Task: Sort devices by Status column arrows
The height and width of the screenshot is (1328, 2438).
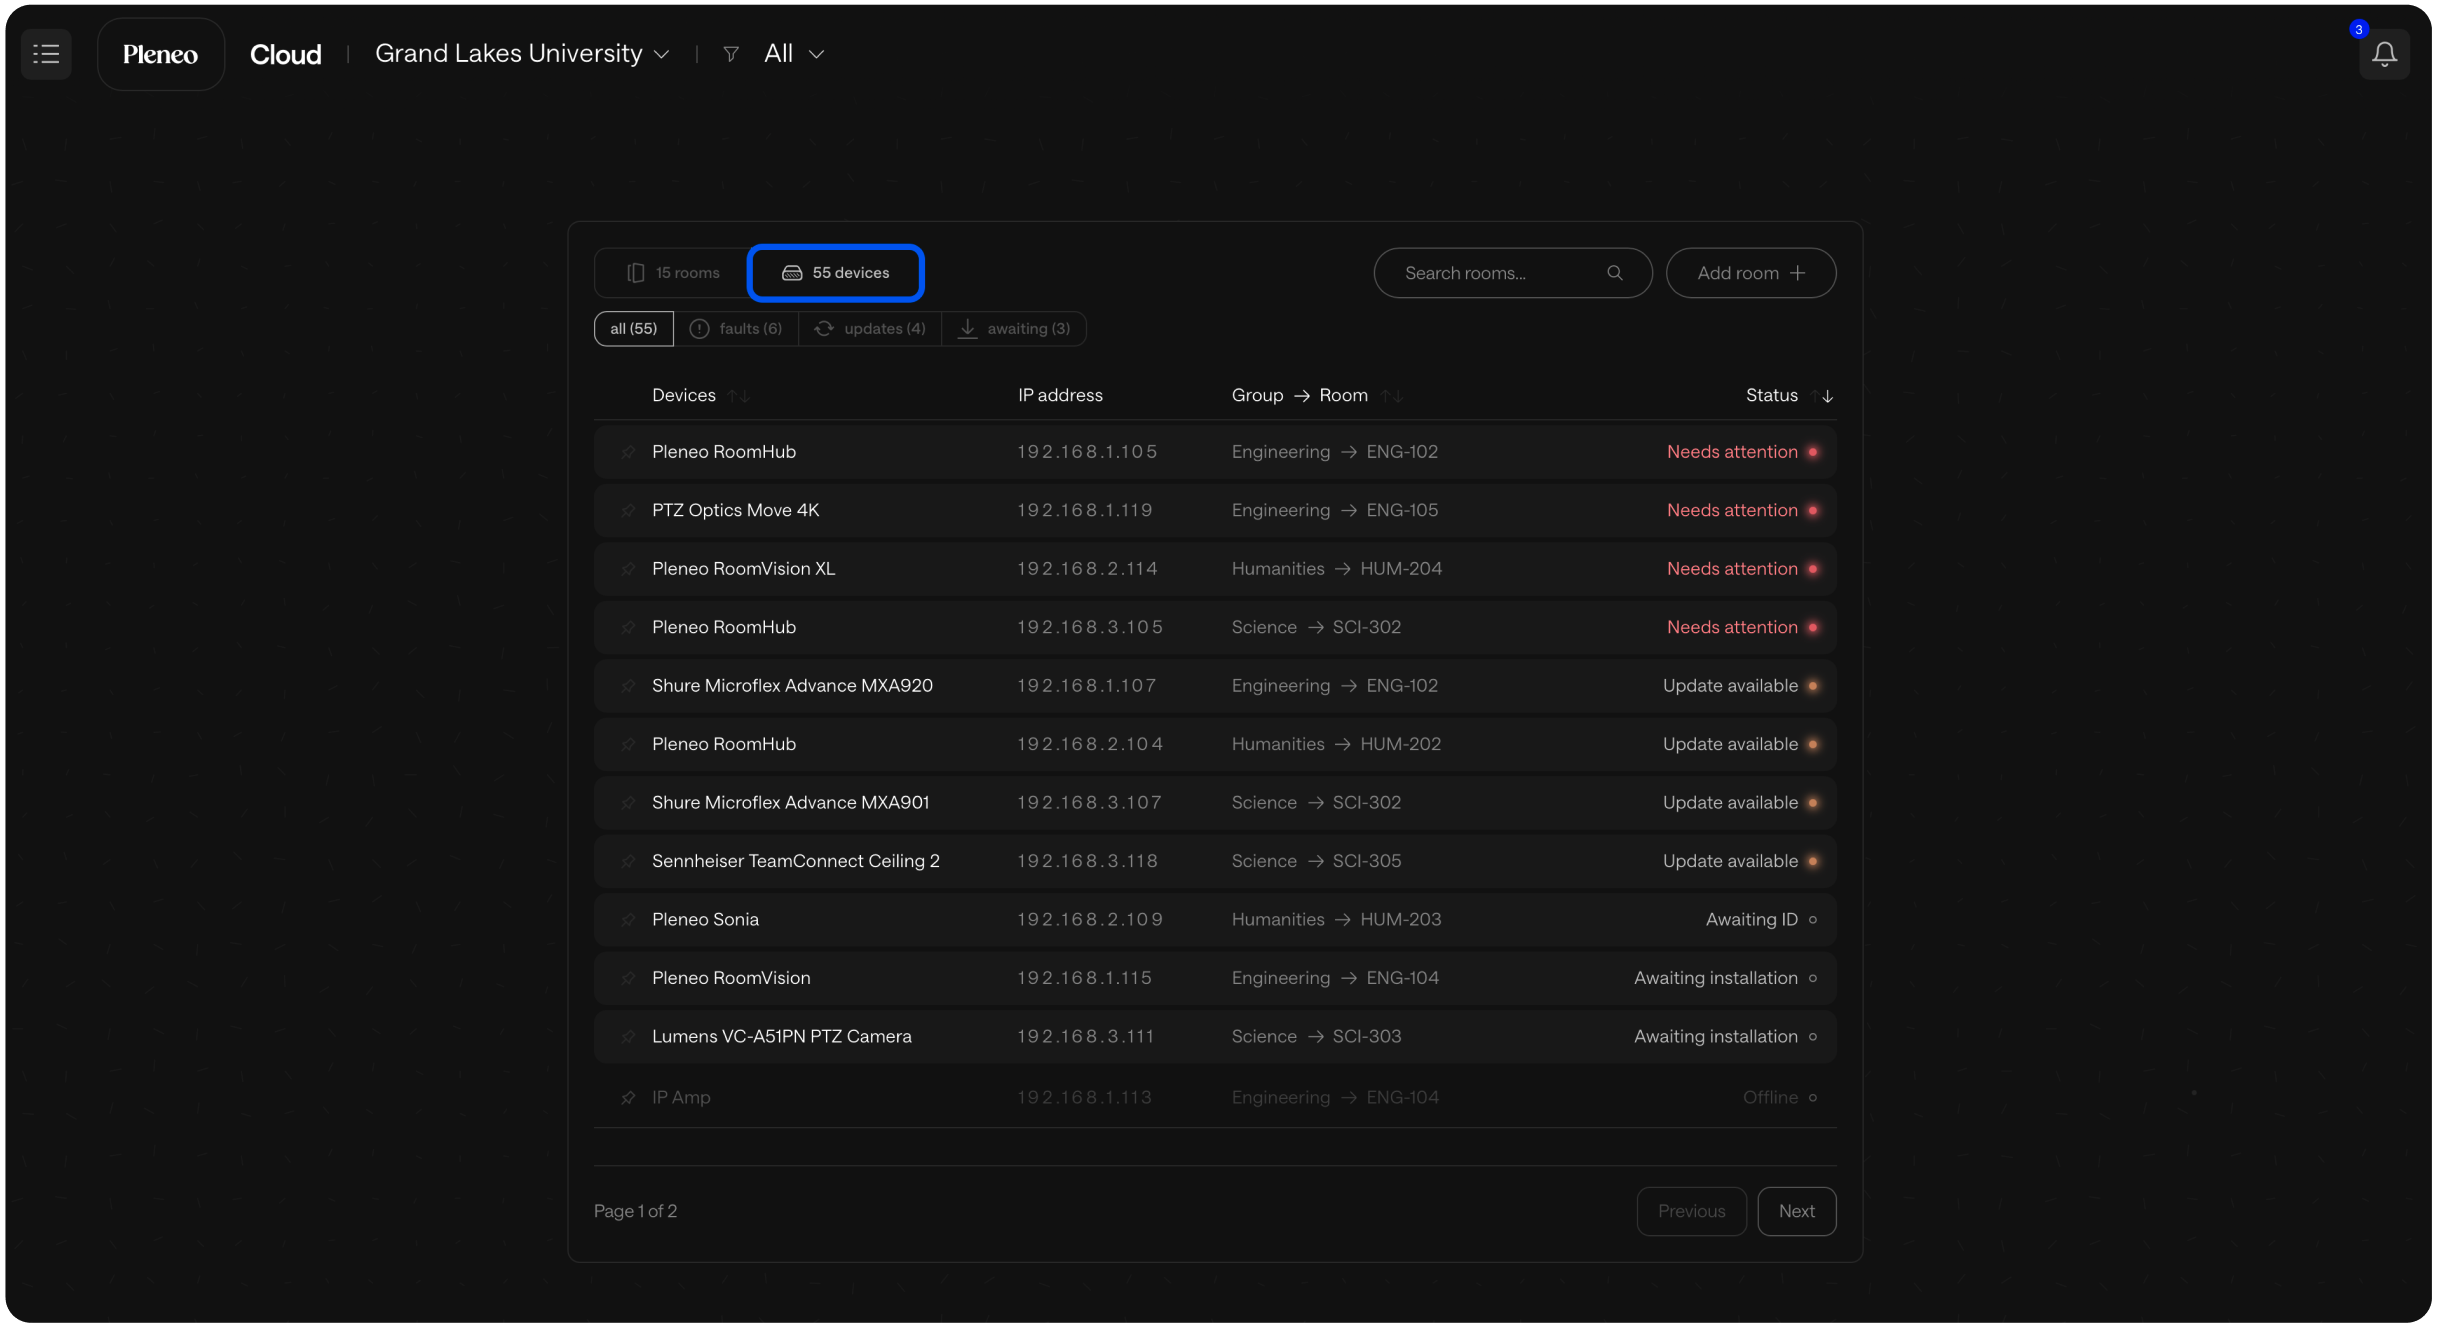Action: [1822, 396]
